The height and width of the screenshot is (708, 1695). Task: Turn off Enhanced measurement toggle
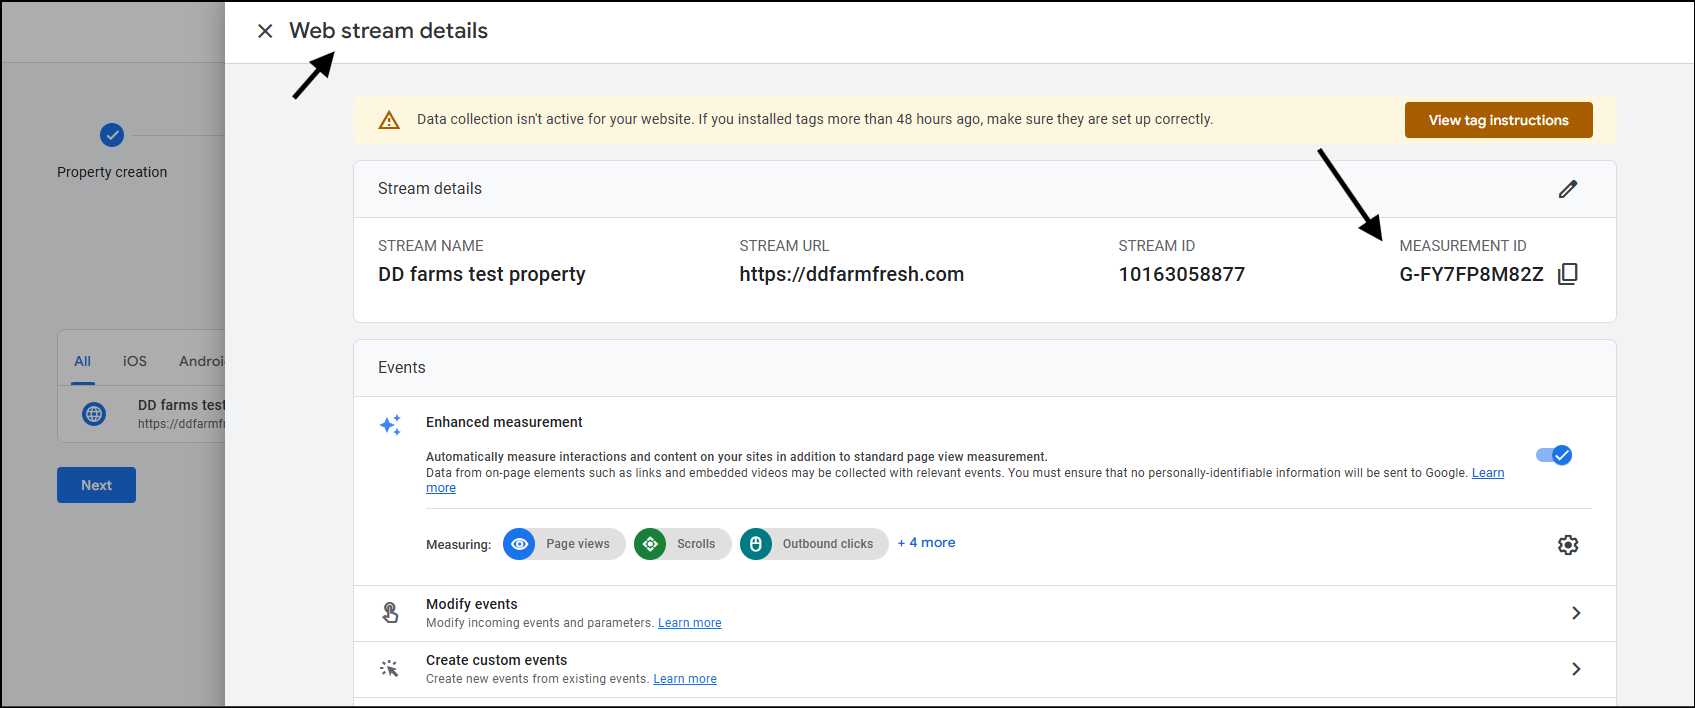click(1554, 455)
